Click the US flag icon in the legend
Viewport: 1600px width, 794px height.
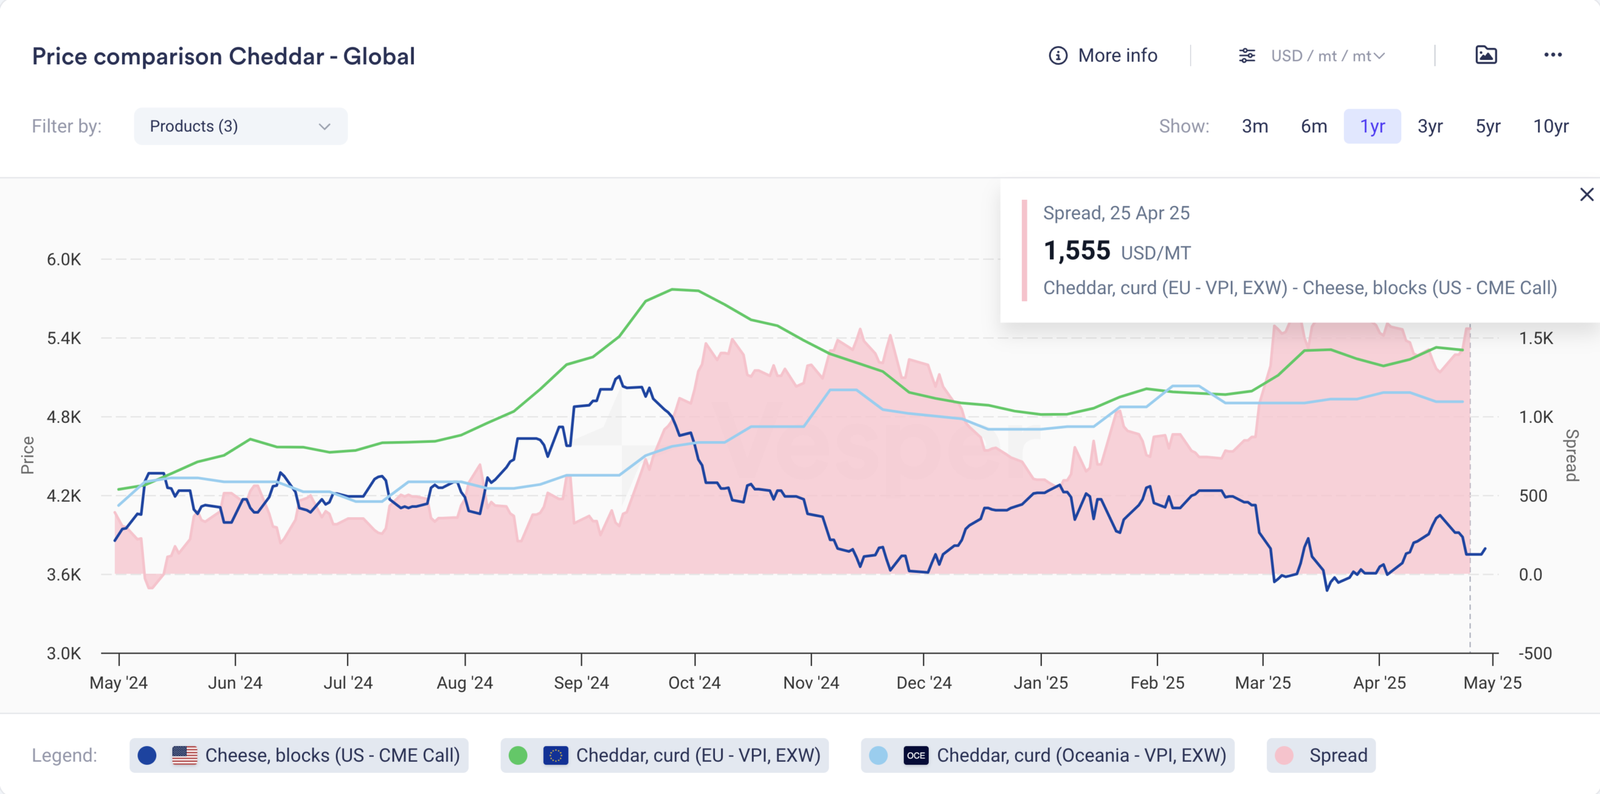coord(185,756)
